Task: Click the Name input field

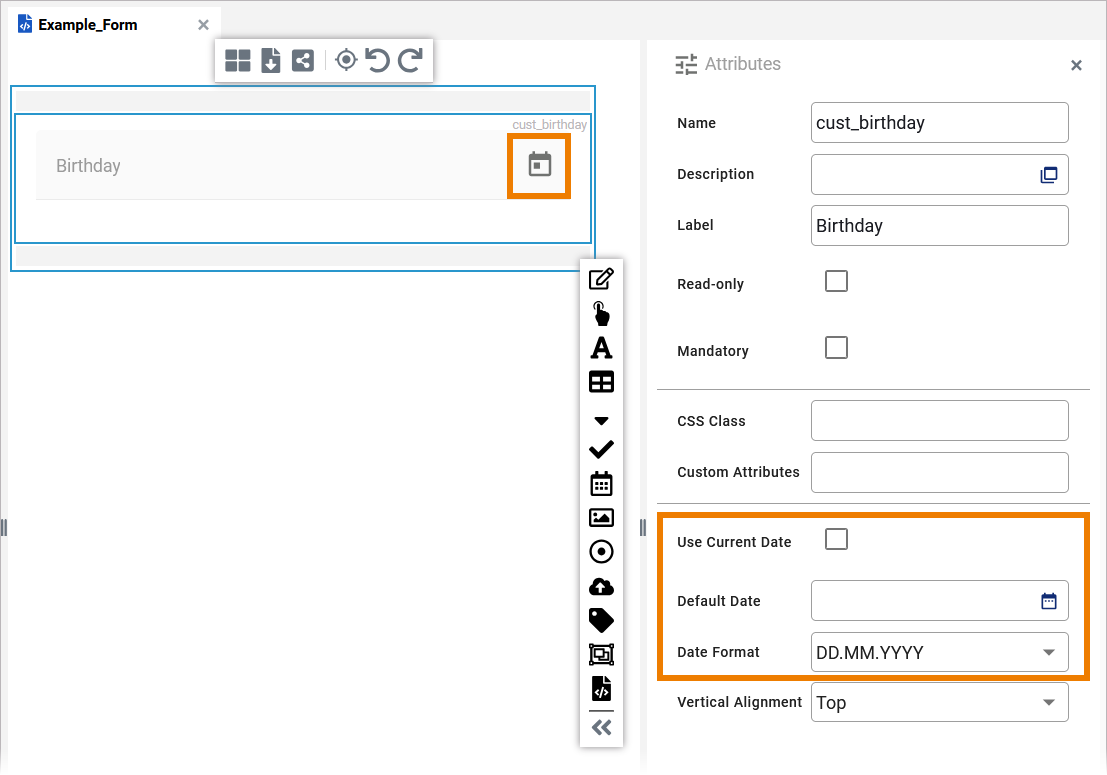Action: (940, 123)
